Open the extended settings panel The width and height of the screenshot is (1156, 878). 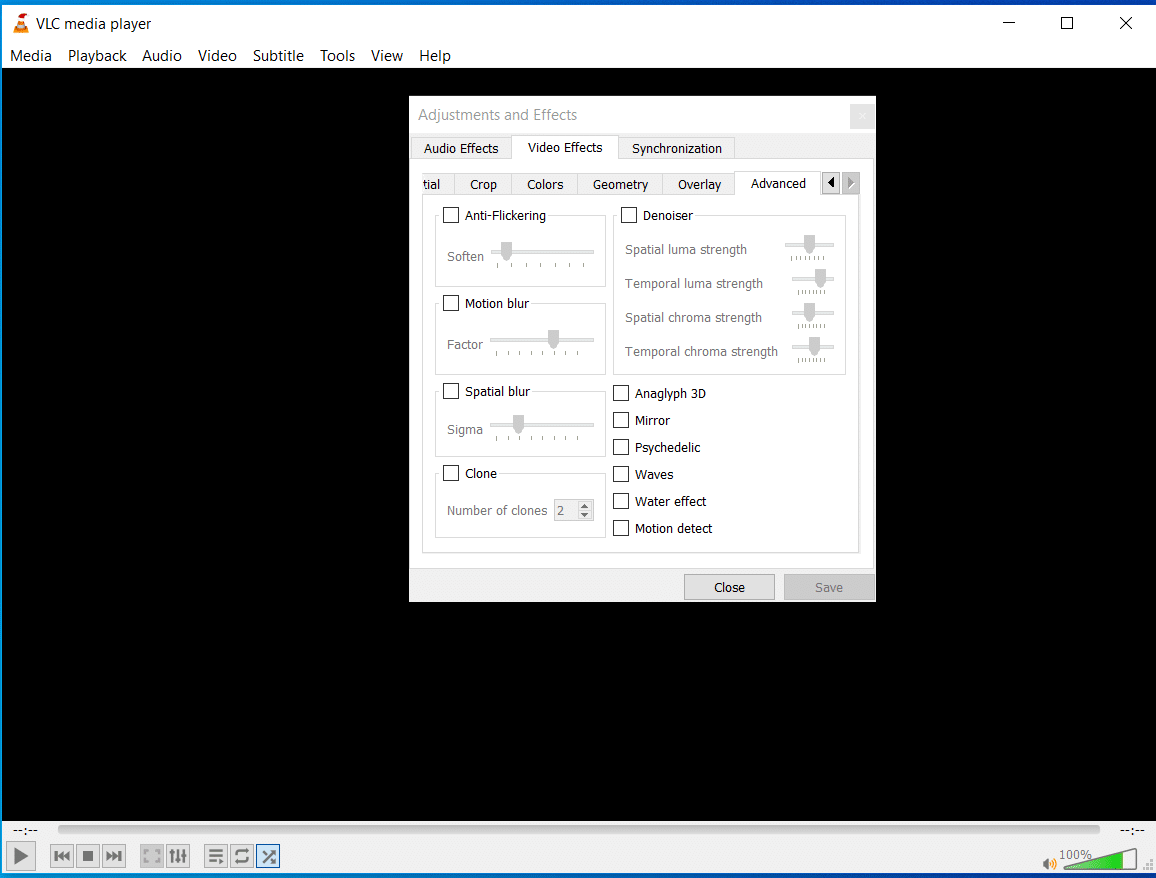178,856
